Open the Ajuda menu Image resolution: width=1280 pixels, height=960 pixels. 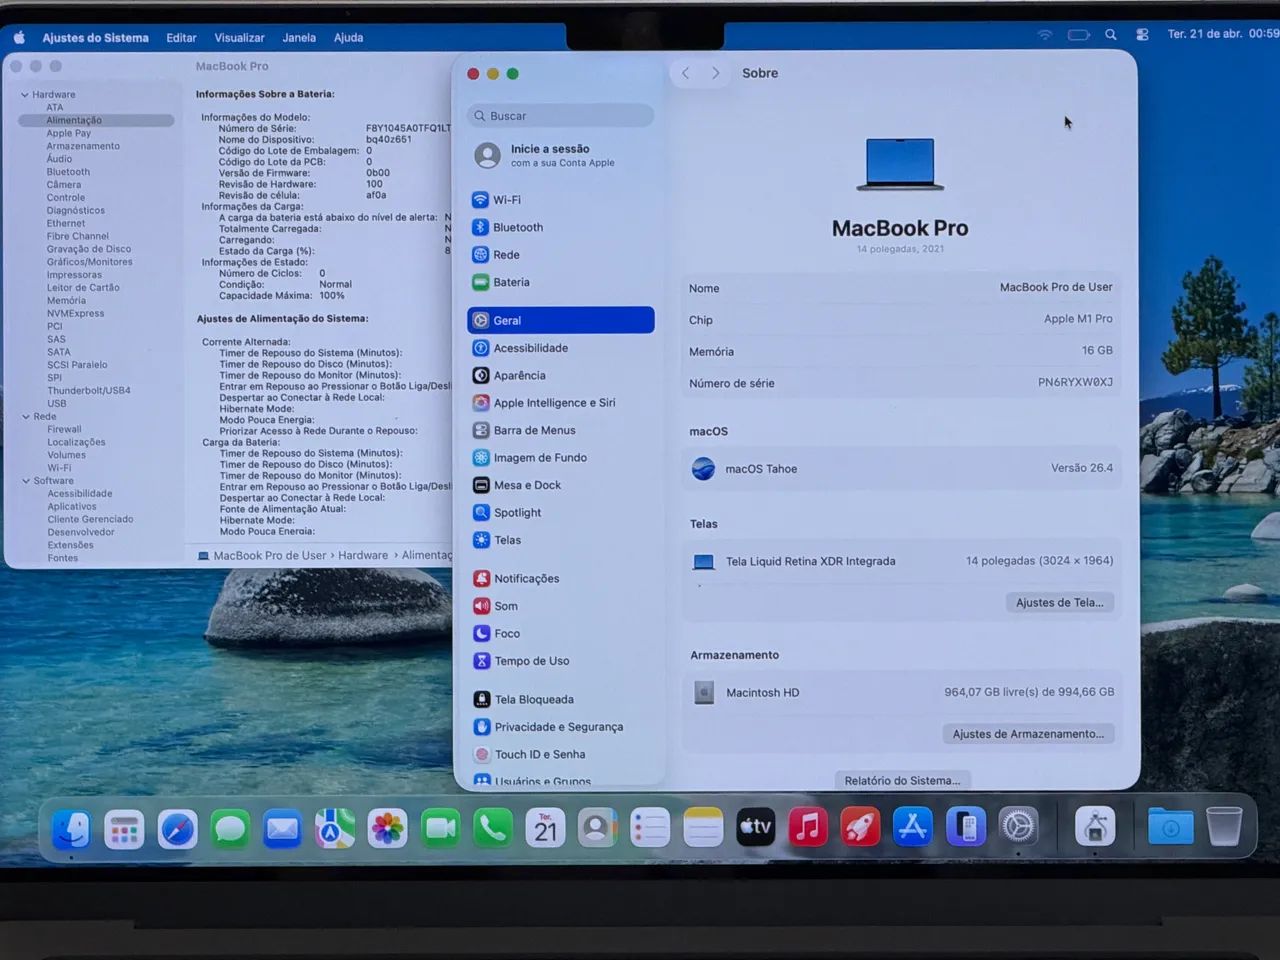click(x=348, y=38)
